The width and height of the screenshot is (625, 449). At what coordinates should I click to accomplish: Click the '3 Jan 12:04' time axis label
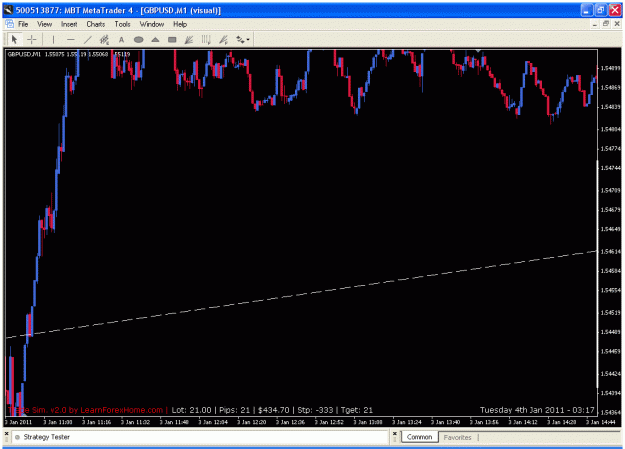point(213,422)
